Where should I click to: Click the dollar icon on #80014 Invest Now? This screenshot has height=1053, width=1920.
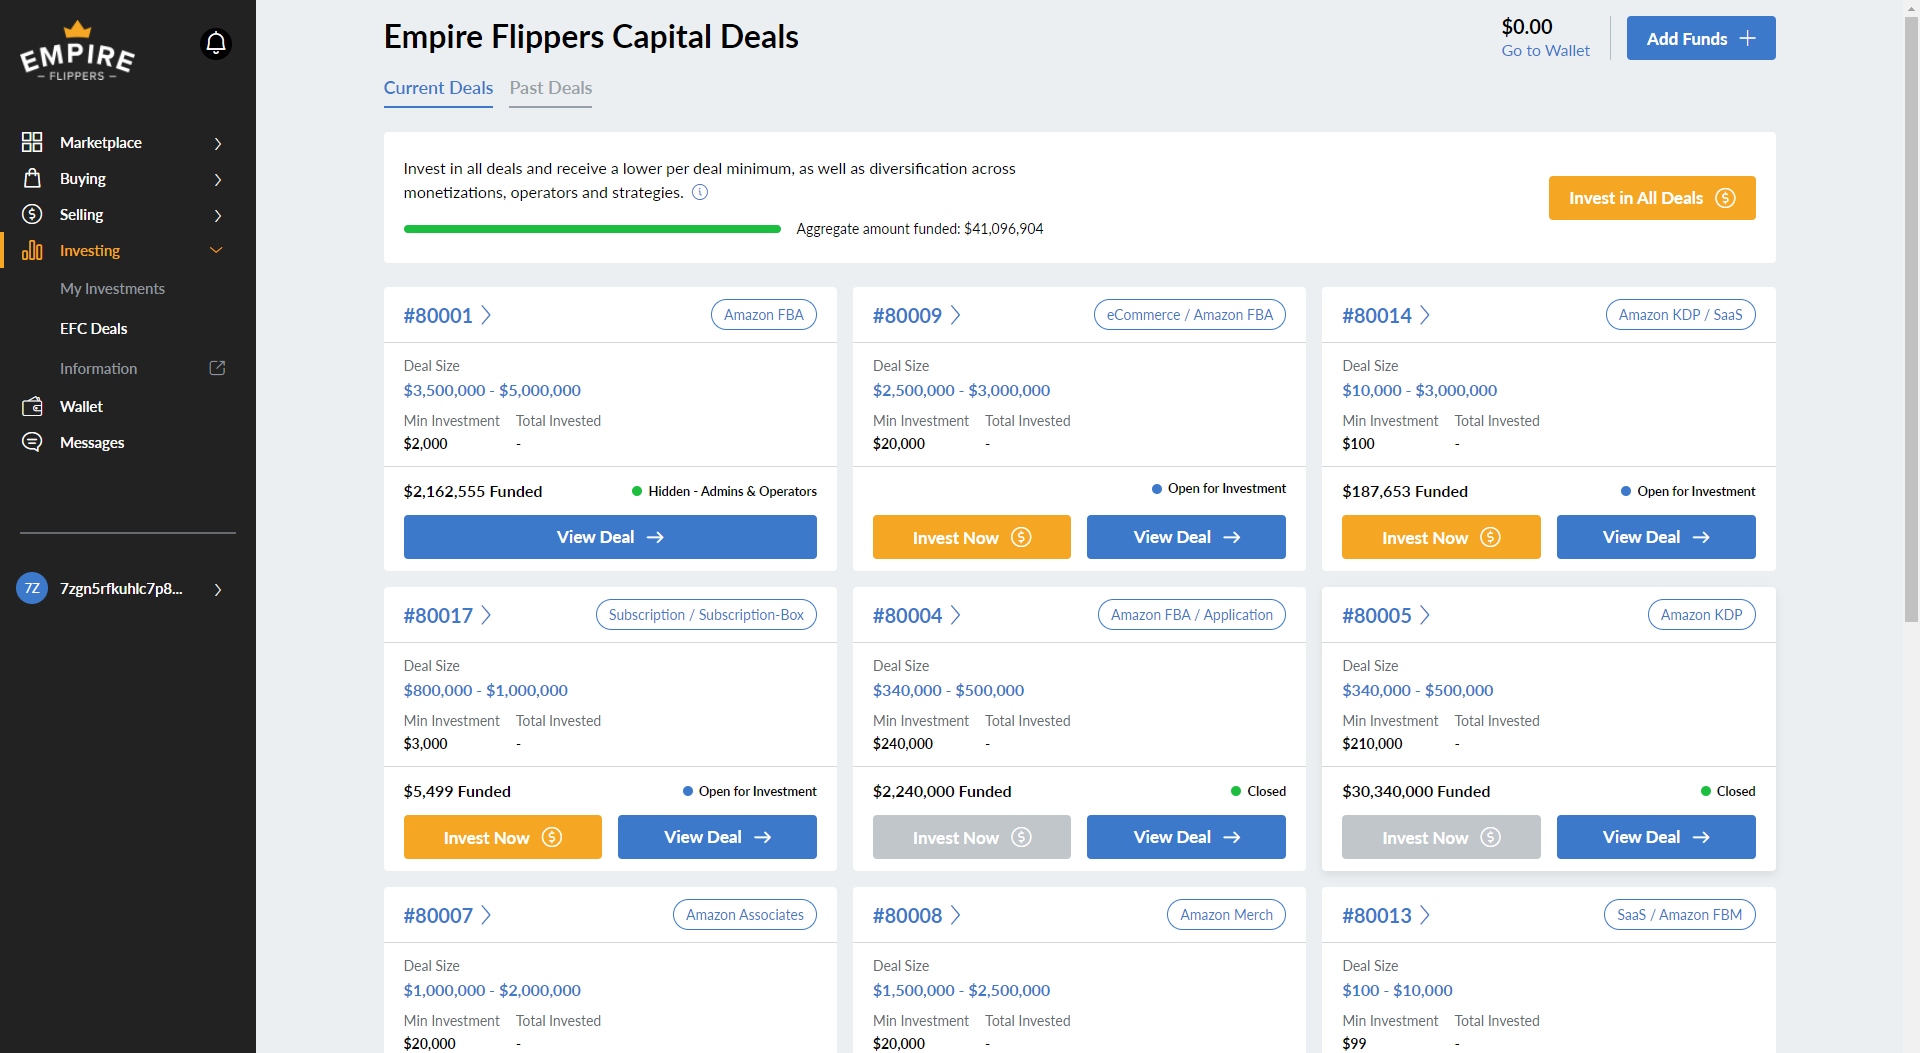coord(1490,537)
